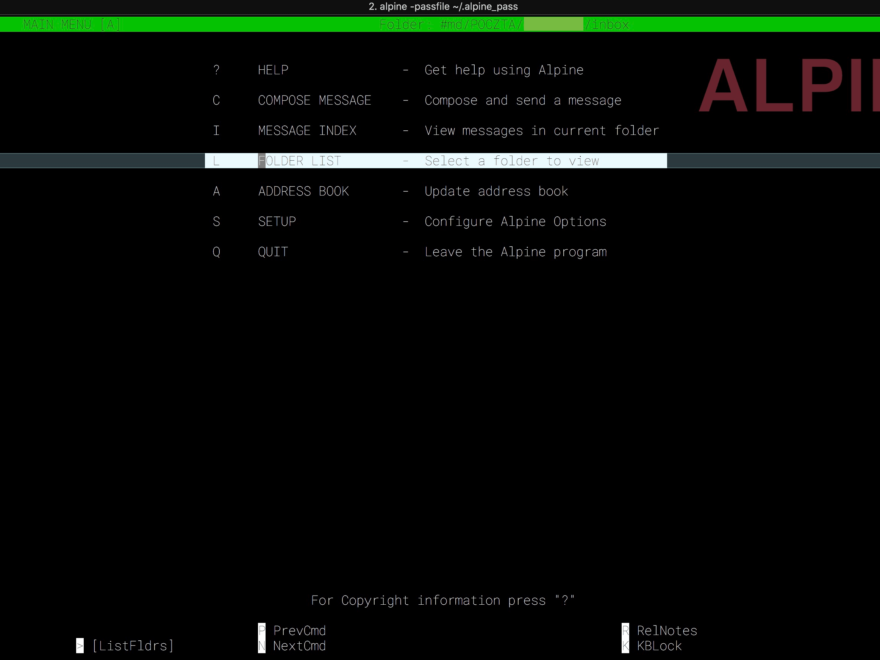Click 'Get help using Alpine' description
This screenshot has width=880, height=660.
503,70
